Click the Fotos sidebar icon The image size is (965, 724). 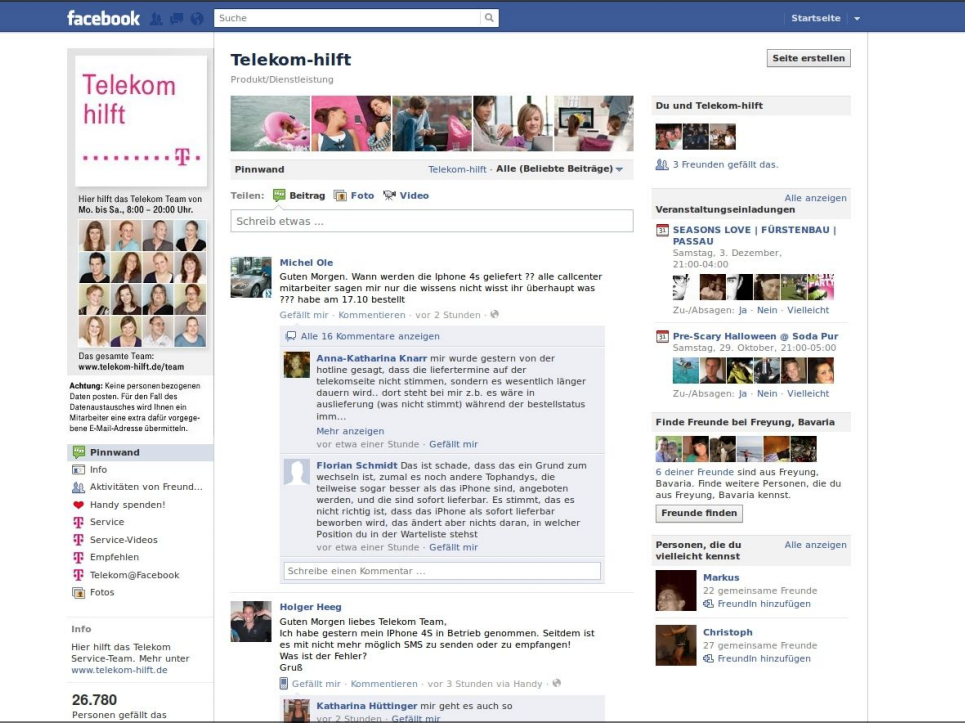(78, 593)
